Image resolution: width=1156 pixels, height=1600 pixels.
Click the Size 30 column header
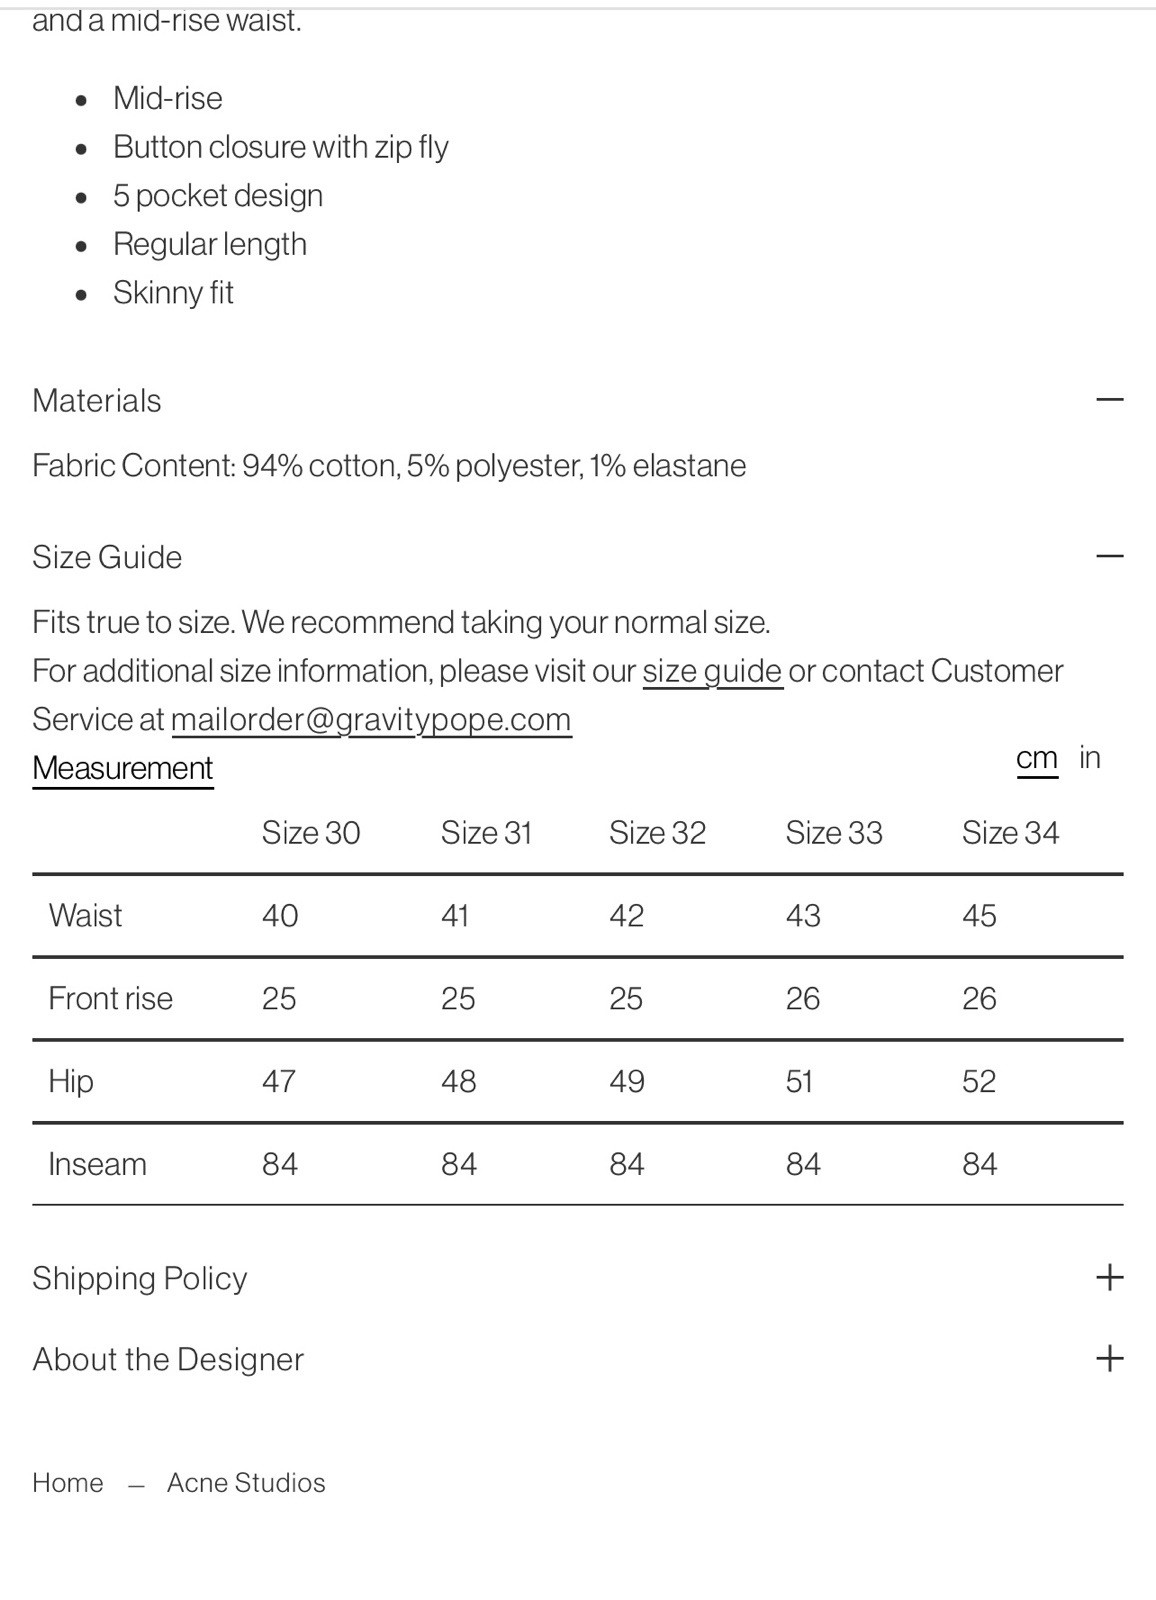click(310, 832)
